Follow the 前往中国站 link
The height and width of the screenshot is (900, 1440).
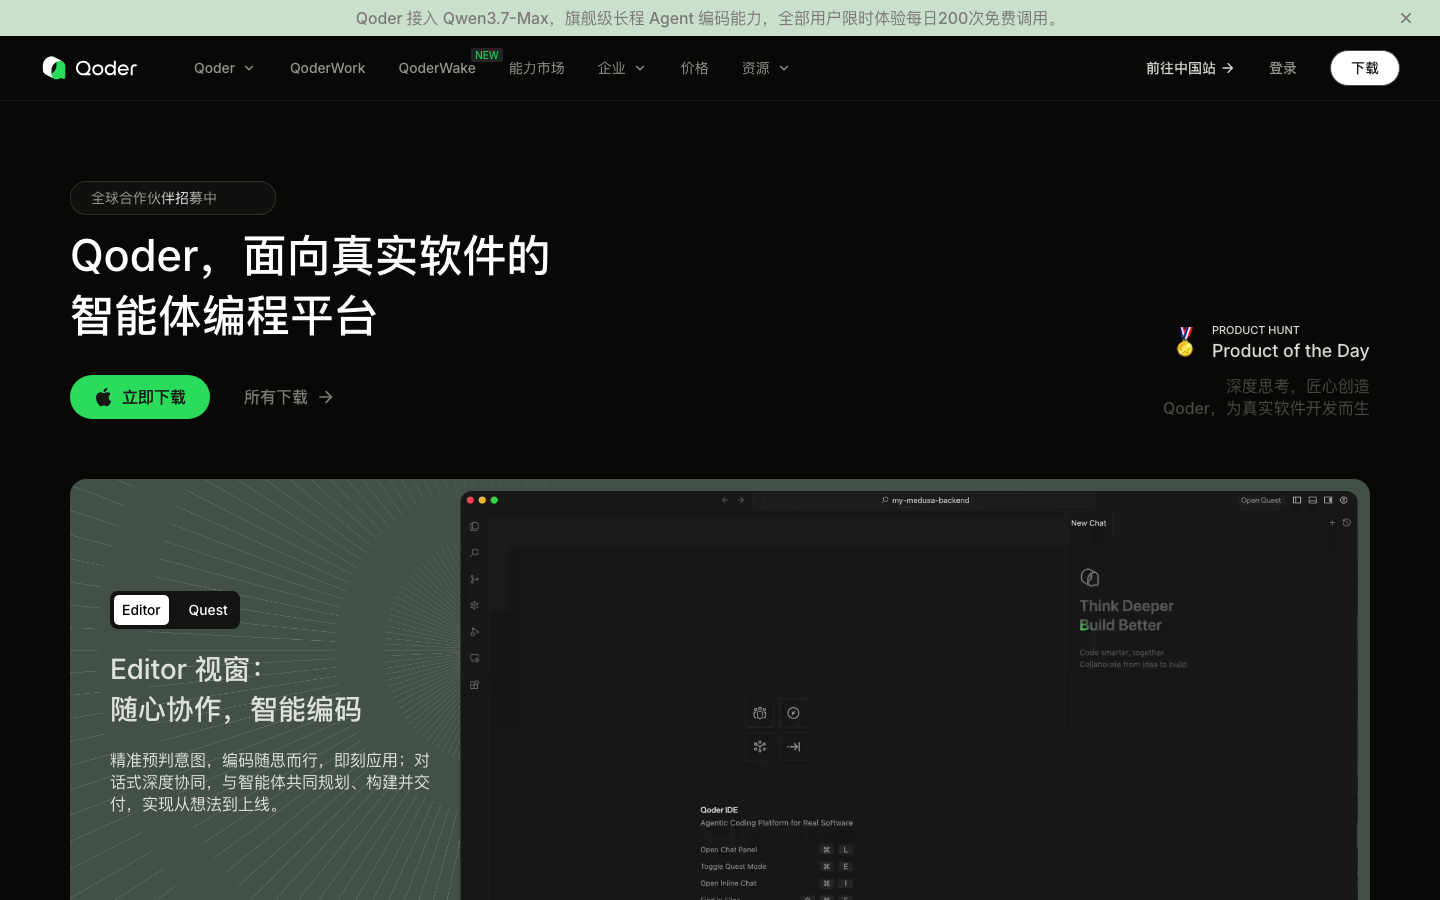pyautogui.click(x=1190, y=68)
